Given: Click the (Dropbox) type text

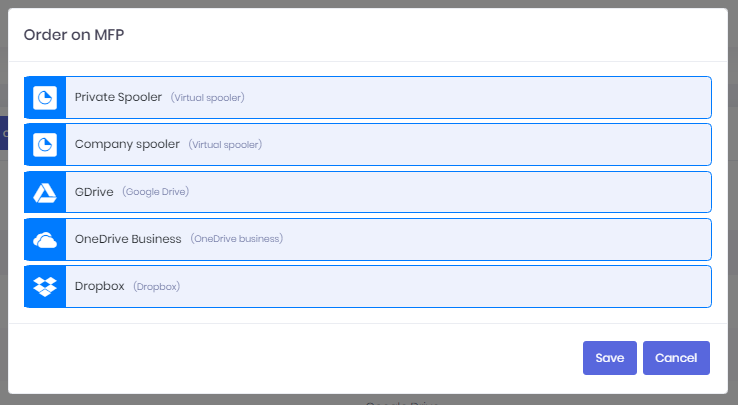Looking at the screenshot, I should coord(157,286).
